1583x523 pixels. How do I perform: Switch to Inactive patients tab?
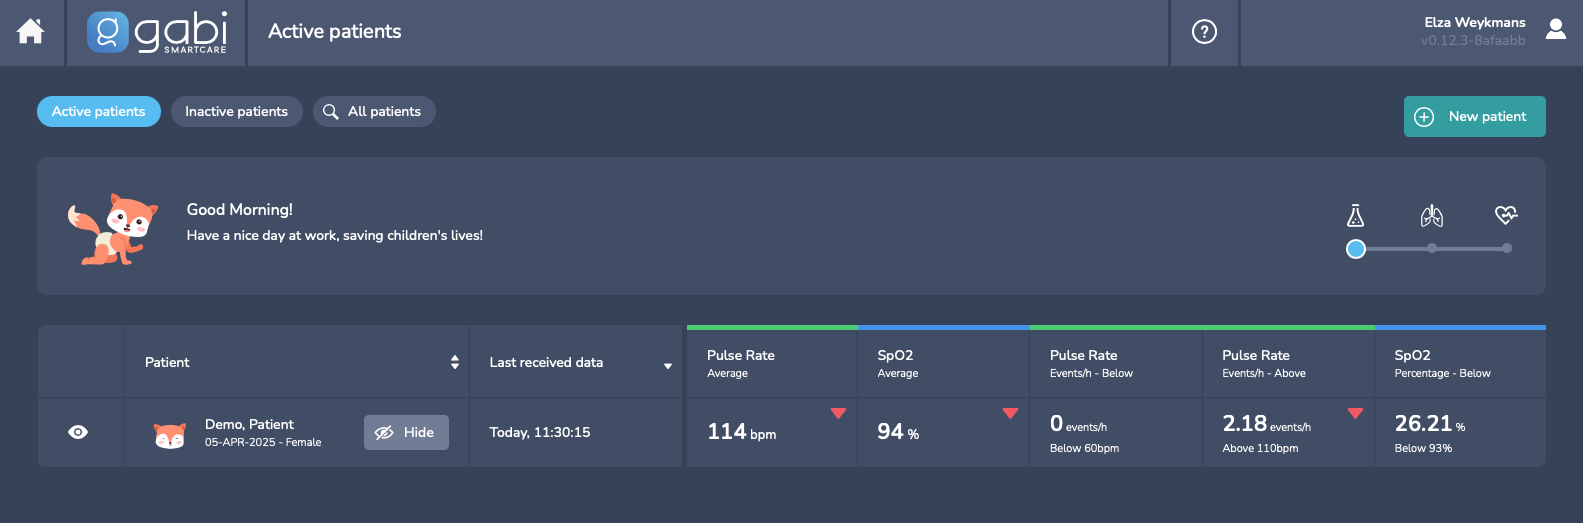[236, 111]
